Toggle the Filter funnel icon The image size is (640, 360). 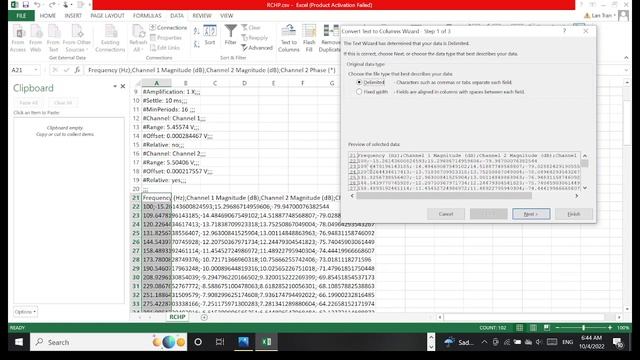[x=230, y=35]
